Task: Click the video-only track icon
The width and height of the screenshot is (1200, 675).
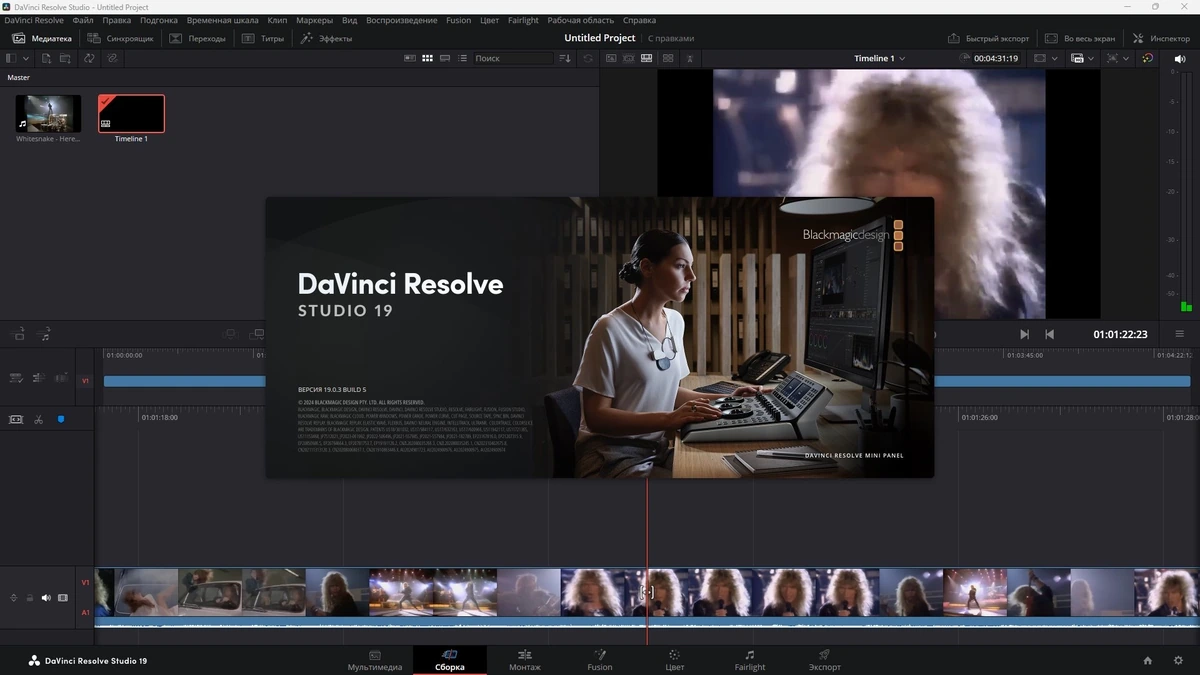Action: coord(18,334)
